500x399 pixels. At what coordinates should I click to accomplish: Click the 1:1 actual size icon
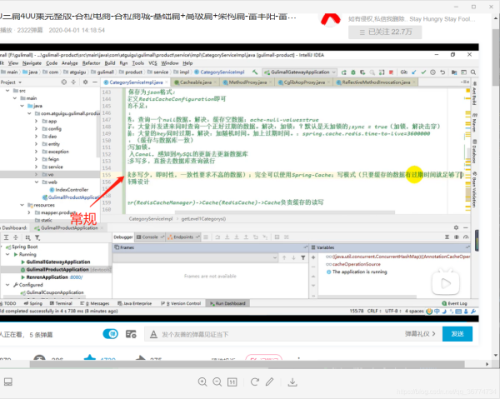[232, 382]
